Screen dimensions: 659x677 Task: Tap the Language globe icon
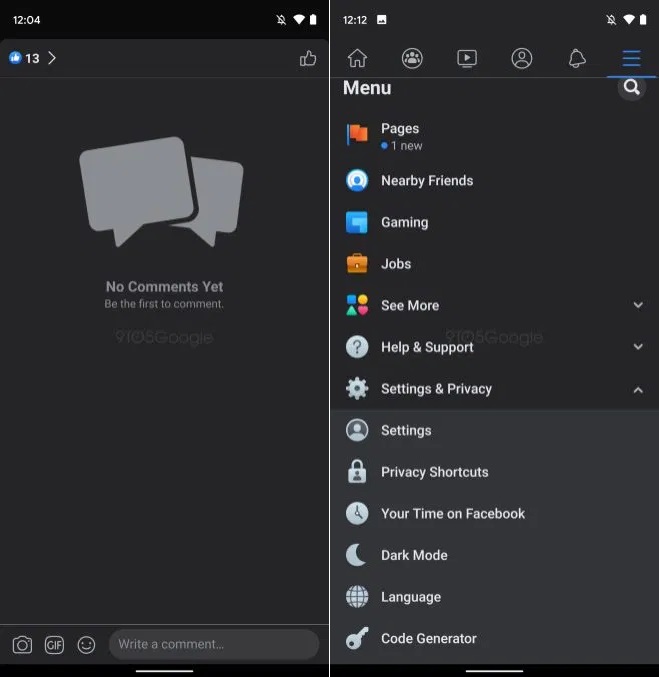[357, 596]
